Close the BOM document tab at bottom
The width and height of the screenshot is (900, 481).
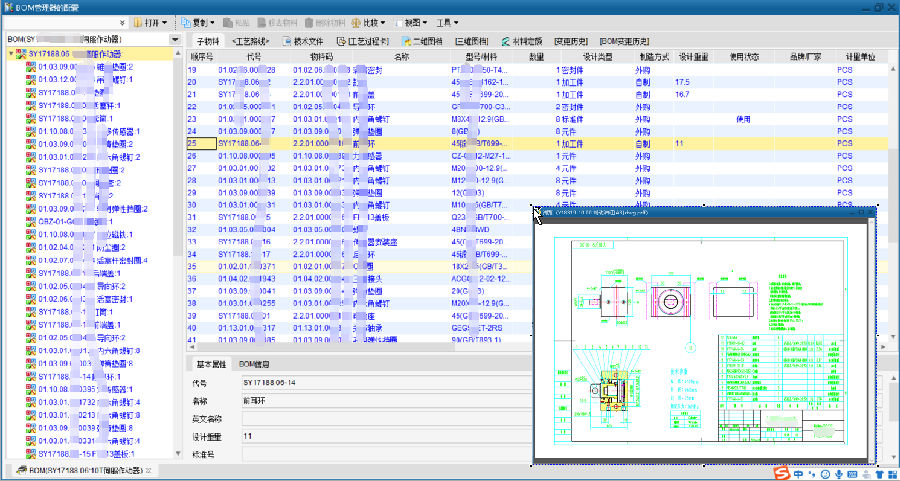point(148,470)
